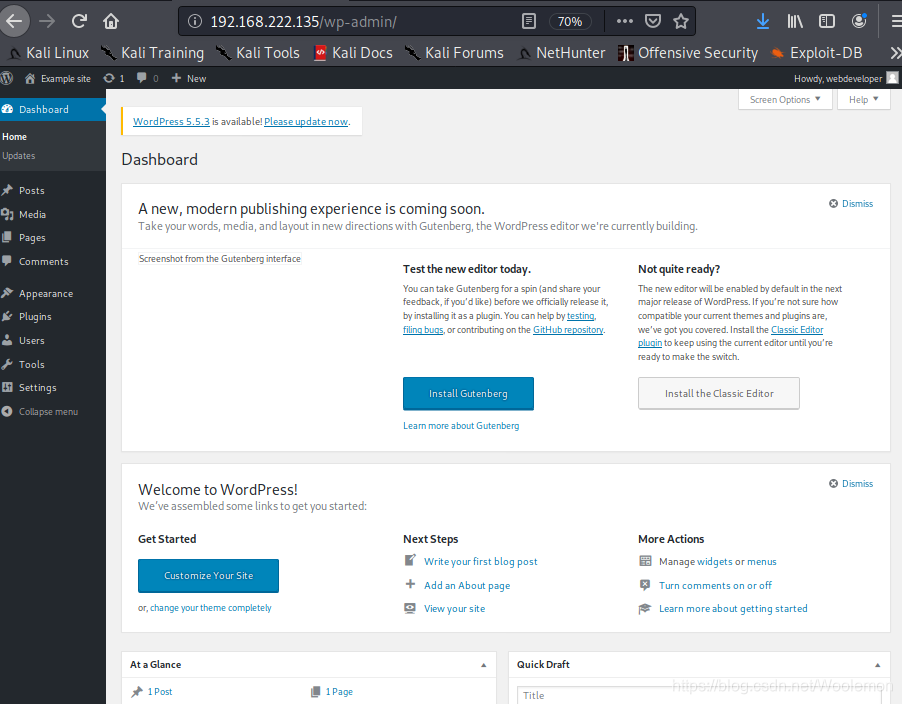The height and width of the screenshot is (704, 902).
Task: Click the browser address bar URL
Action: click(x=303, y=22)
